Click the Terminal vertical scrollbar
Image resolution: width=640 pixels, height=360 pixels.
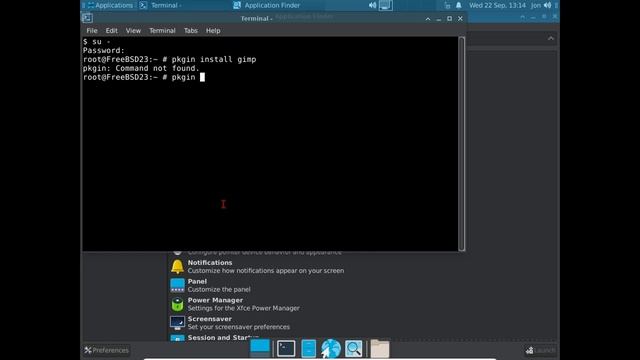tap(462, 144)
